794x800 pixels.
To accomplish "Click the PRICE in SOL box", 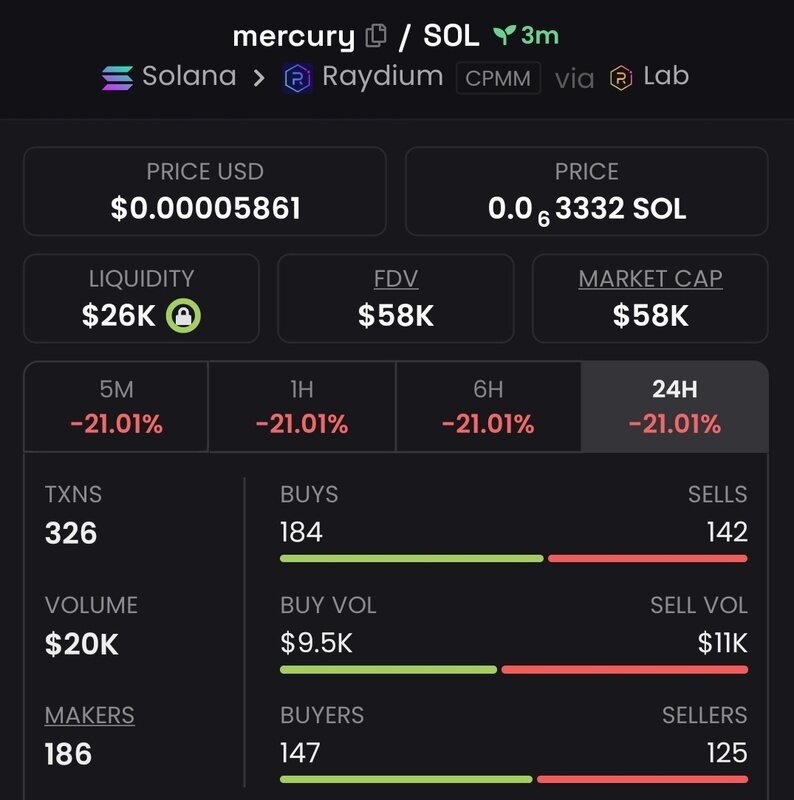I will pyautogui.click(x=587, y=191).
